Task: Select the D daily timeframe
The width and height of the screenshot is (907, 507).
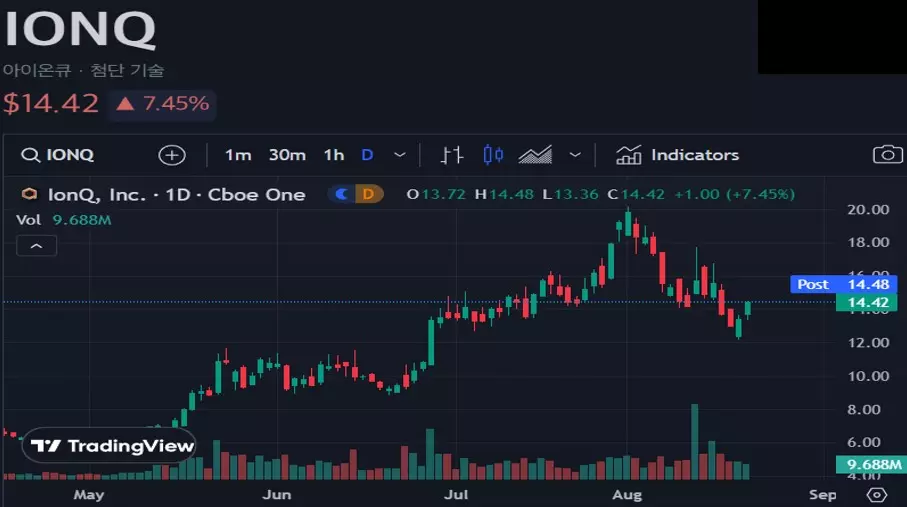Action: coord(367,155)
